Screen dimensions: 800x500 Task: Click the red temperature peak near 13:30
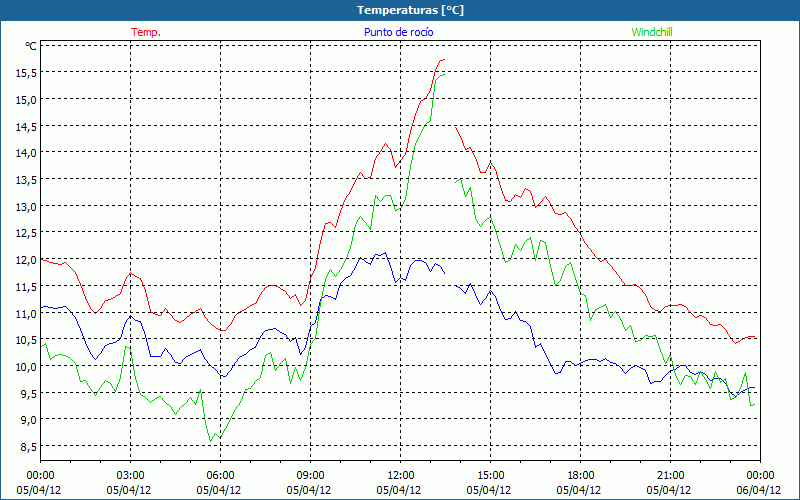click(x=443, y=60)
